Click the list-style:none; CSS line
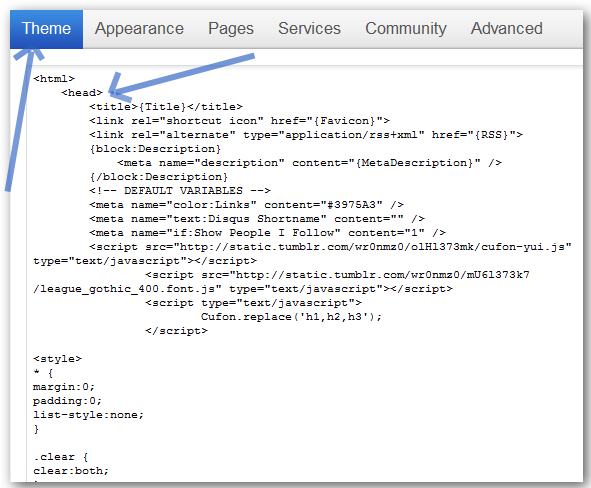This screenshot has width=591, height=488. click(88, 415)
